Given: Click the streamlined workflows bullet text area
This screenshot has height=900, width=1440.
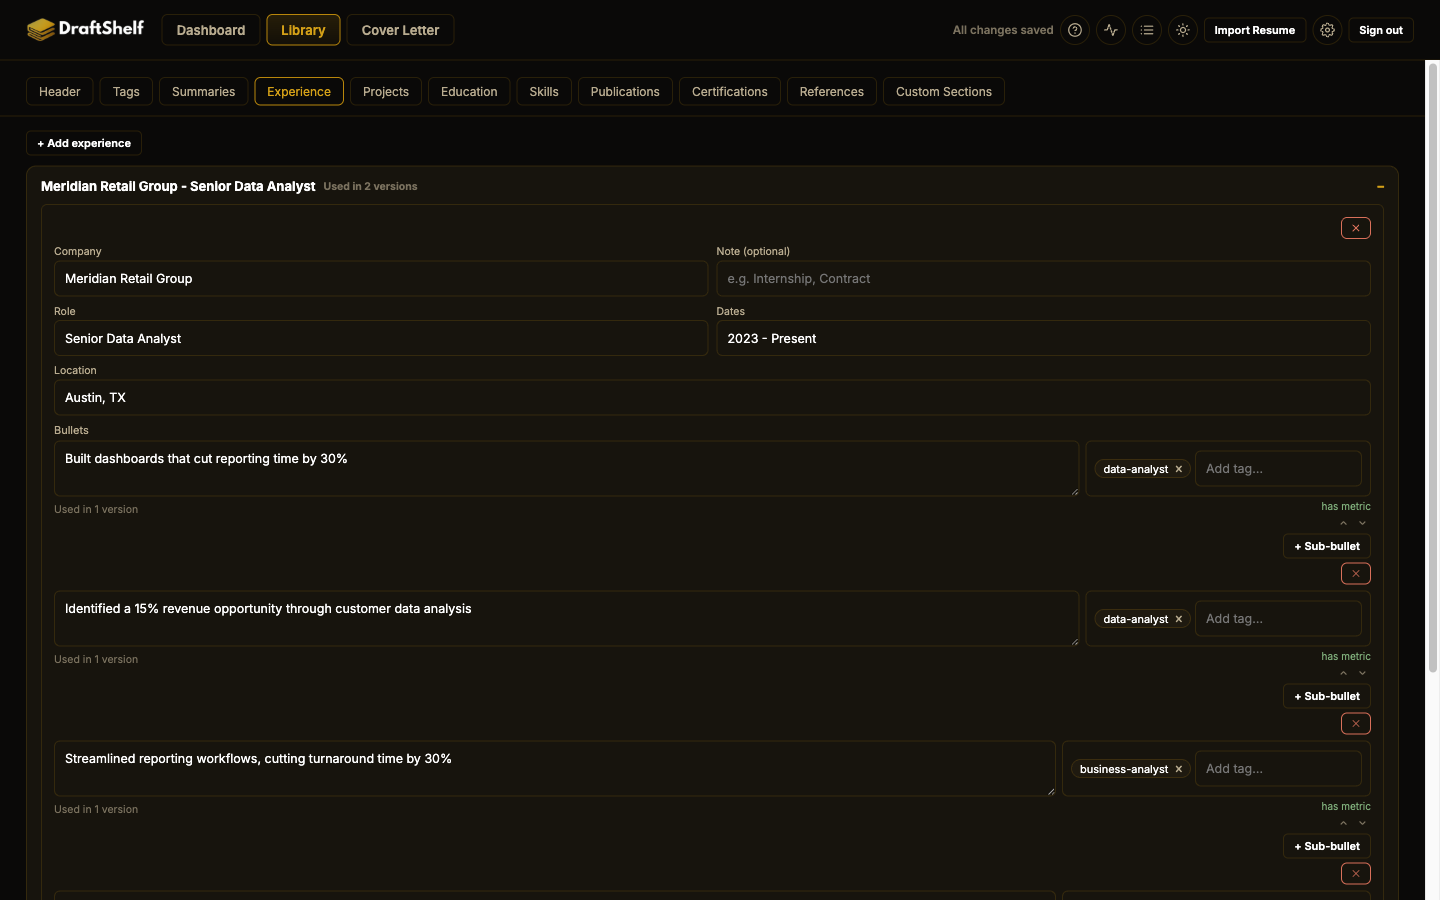Looking at the screenshot, I should [554, 768].
